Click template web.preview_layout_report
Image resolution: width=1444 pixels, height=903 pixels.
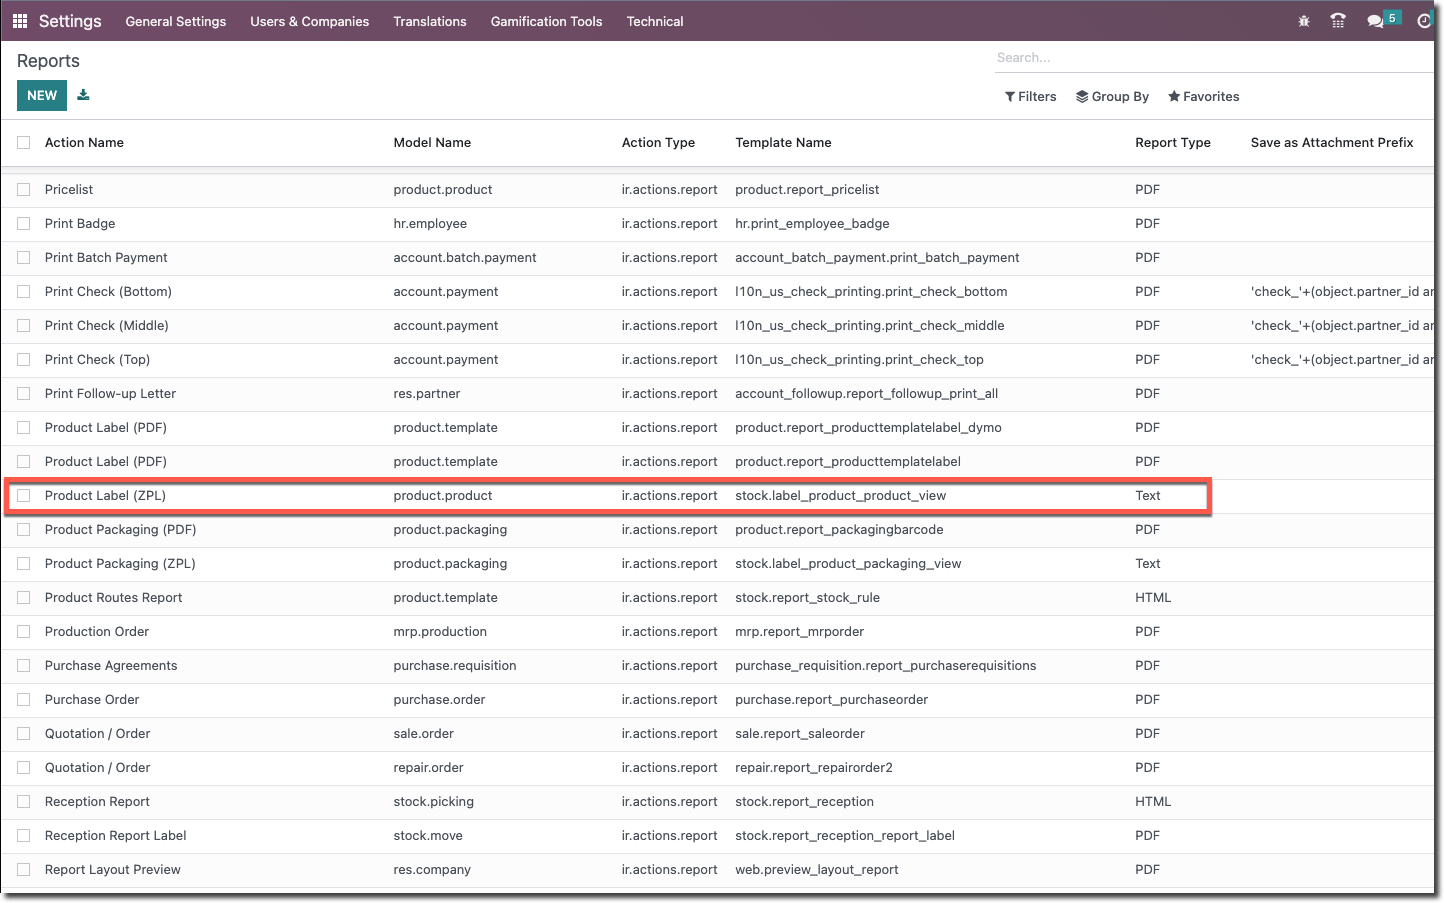[x=816, y=870]
